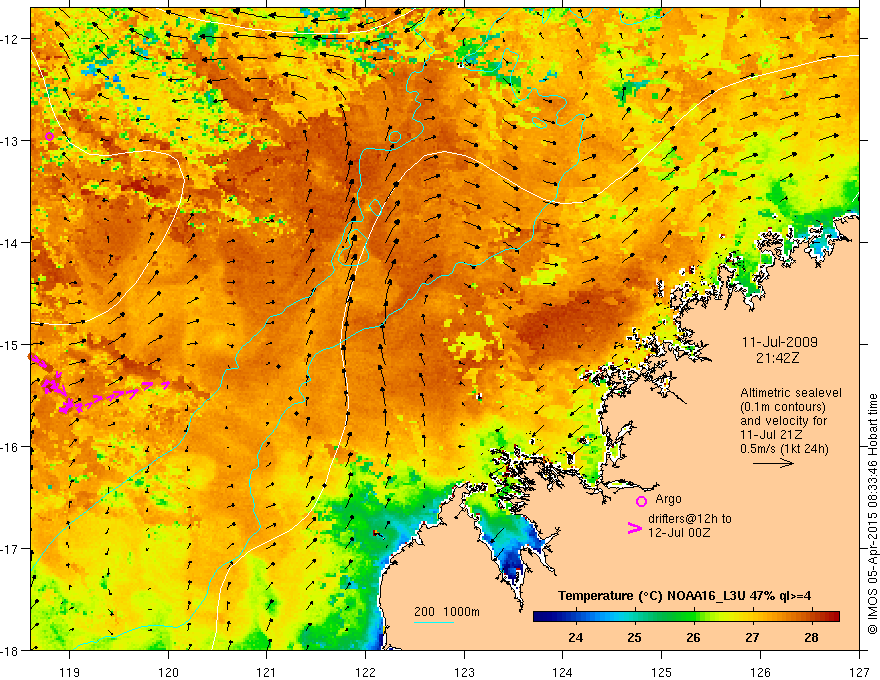This screenshot has height=680, width=880.
Task: Click the cyan isobath legend line
Action: pos(434,622)
